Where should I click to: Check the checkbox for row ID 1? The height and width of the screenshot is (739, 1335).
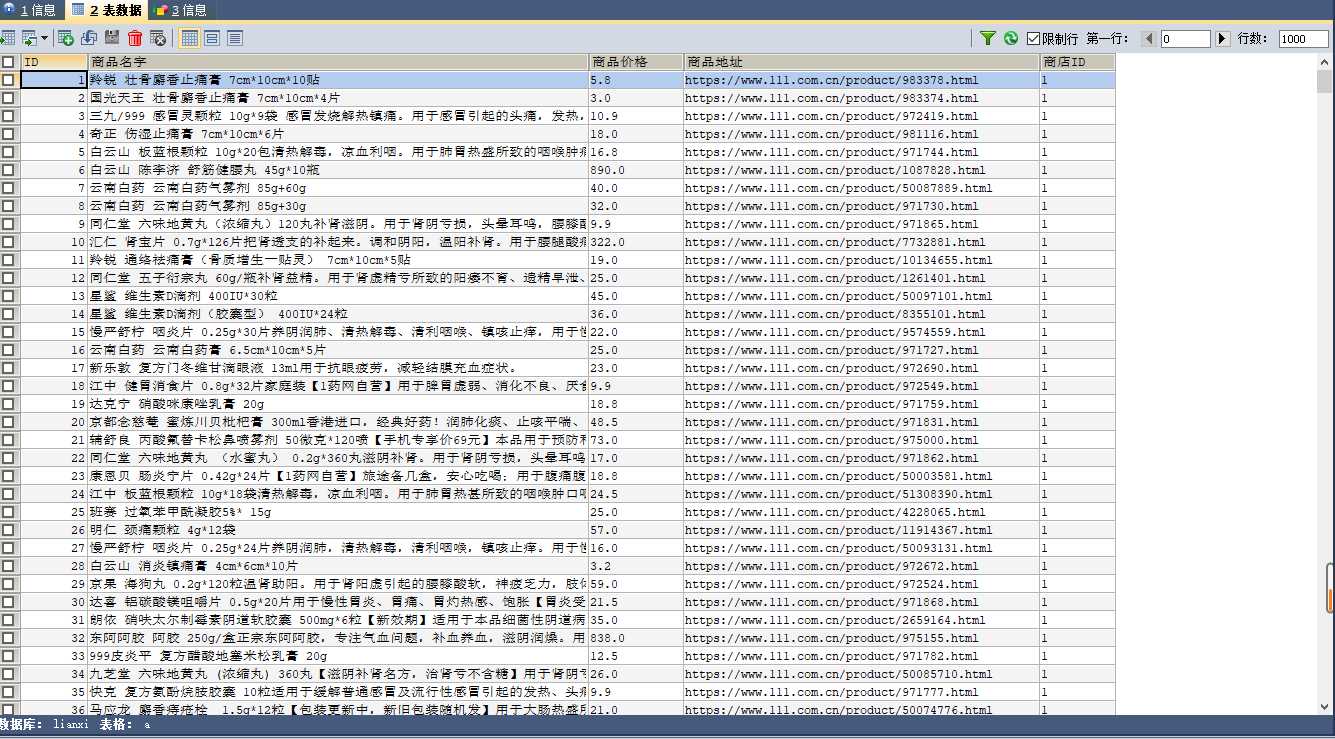8,80
